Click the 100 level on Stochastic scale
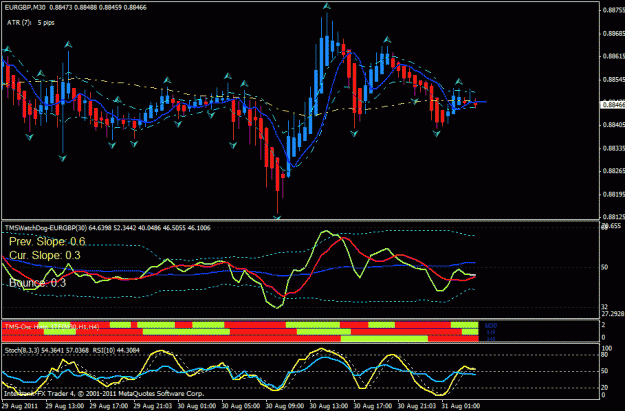 click(606, 348)
